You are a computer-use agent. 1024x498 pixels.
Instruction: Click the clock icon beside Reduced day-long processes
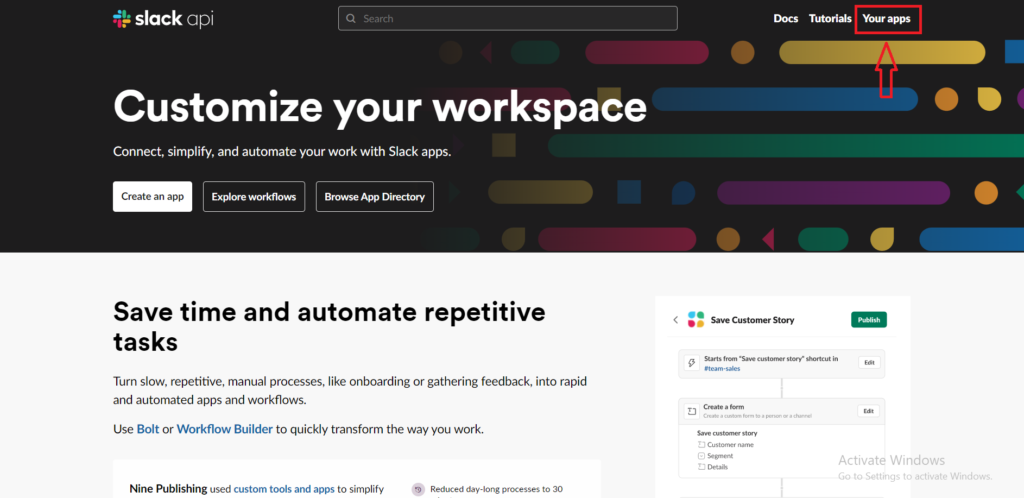[418, 489]
